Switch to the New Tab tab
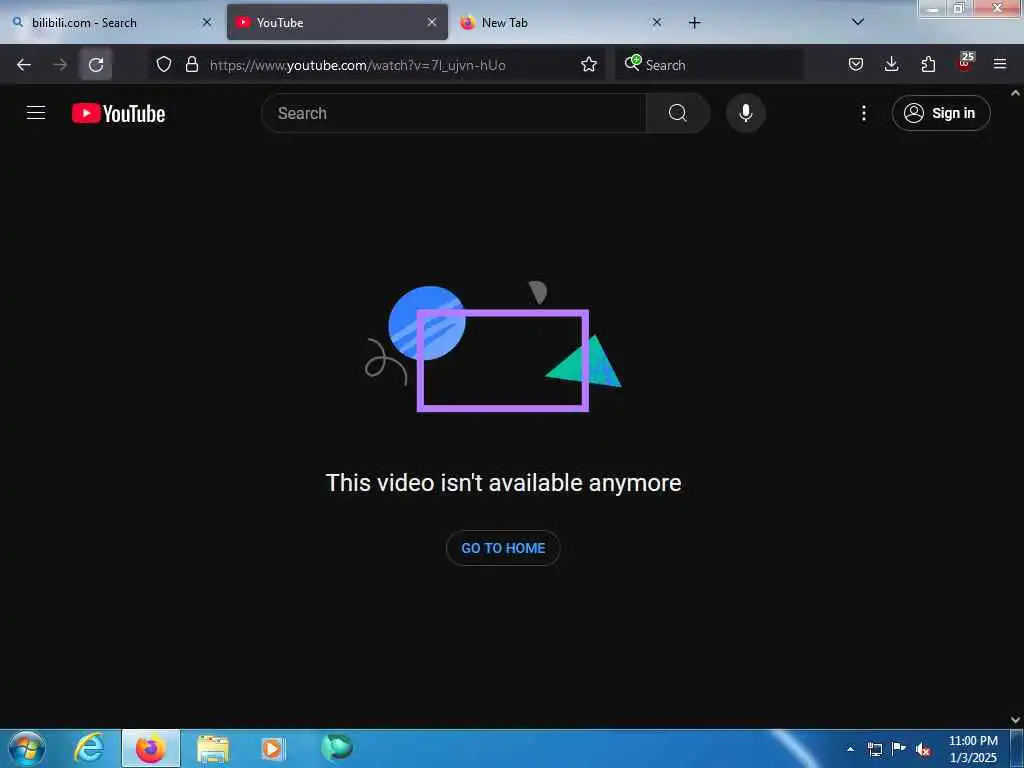This screenshot has height=768, width=1024. [x=560, y=22]
